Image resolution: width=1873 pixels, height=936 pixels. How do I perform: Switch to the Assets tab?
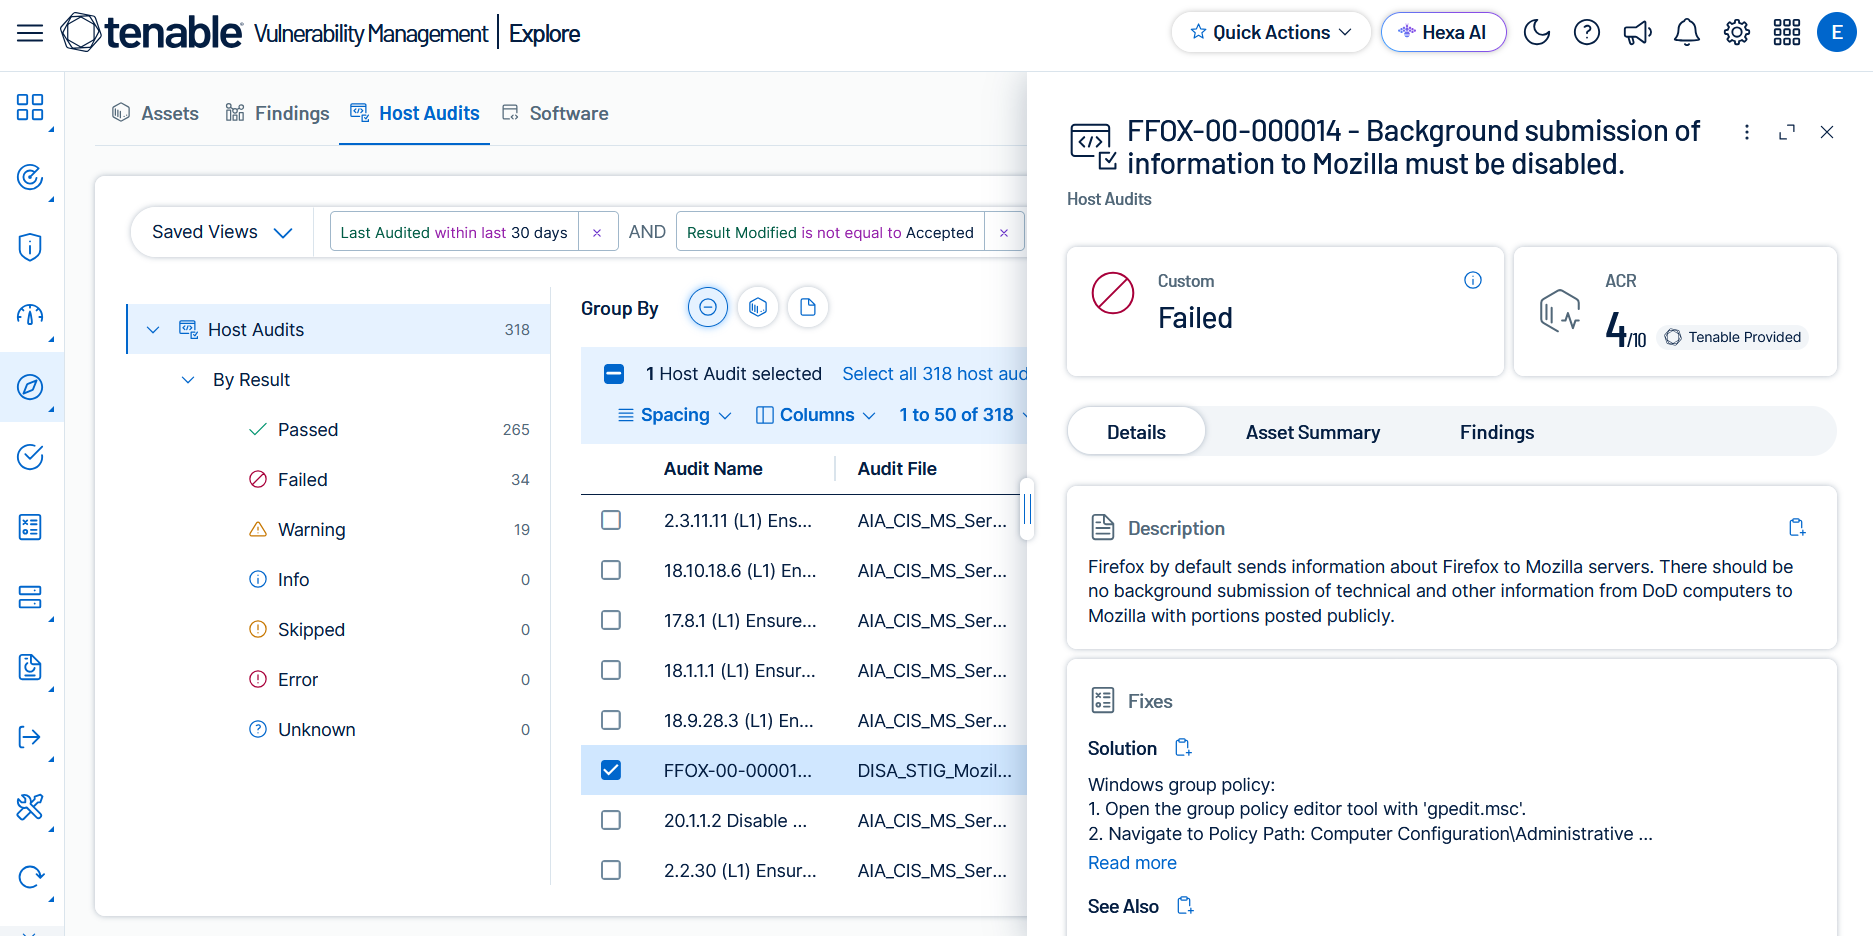pyautogui.click(x=155, y=113)
